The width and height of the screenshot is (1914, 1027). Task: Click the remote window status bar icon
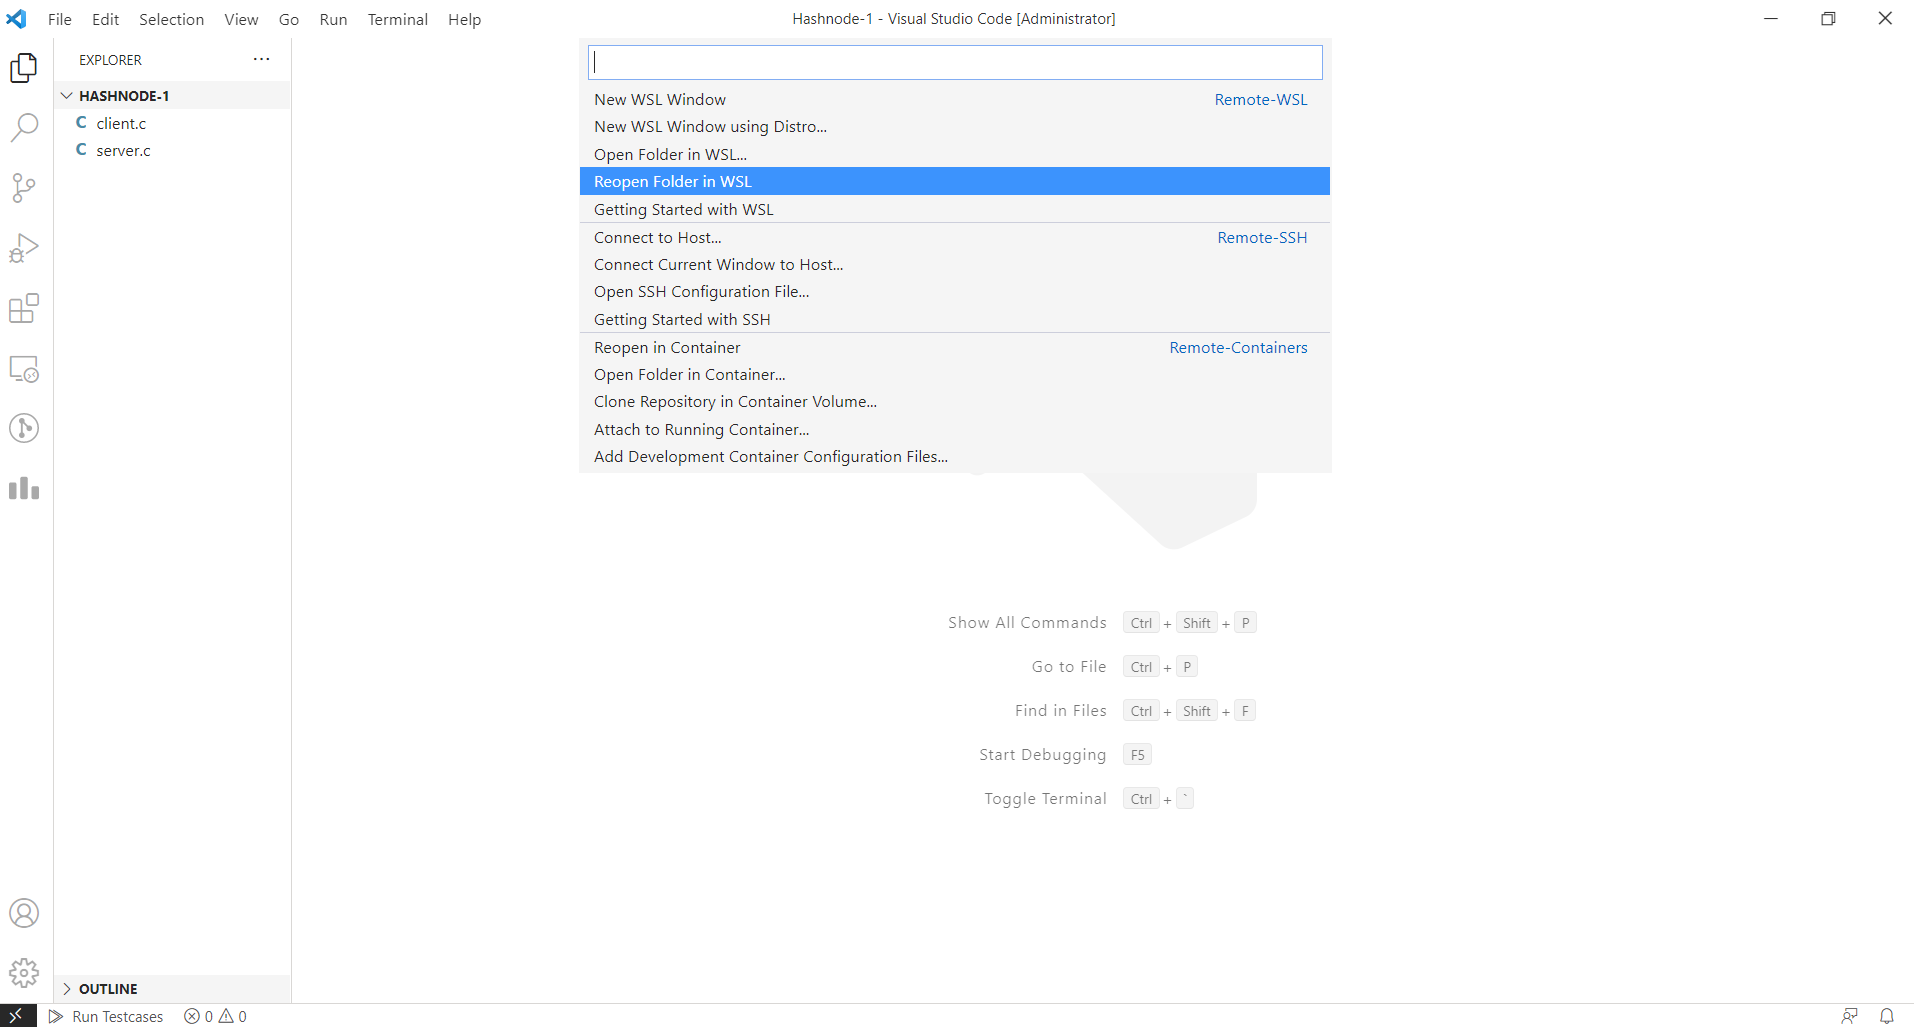point(17,1015)
